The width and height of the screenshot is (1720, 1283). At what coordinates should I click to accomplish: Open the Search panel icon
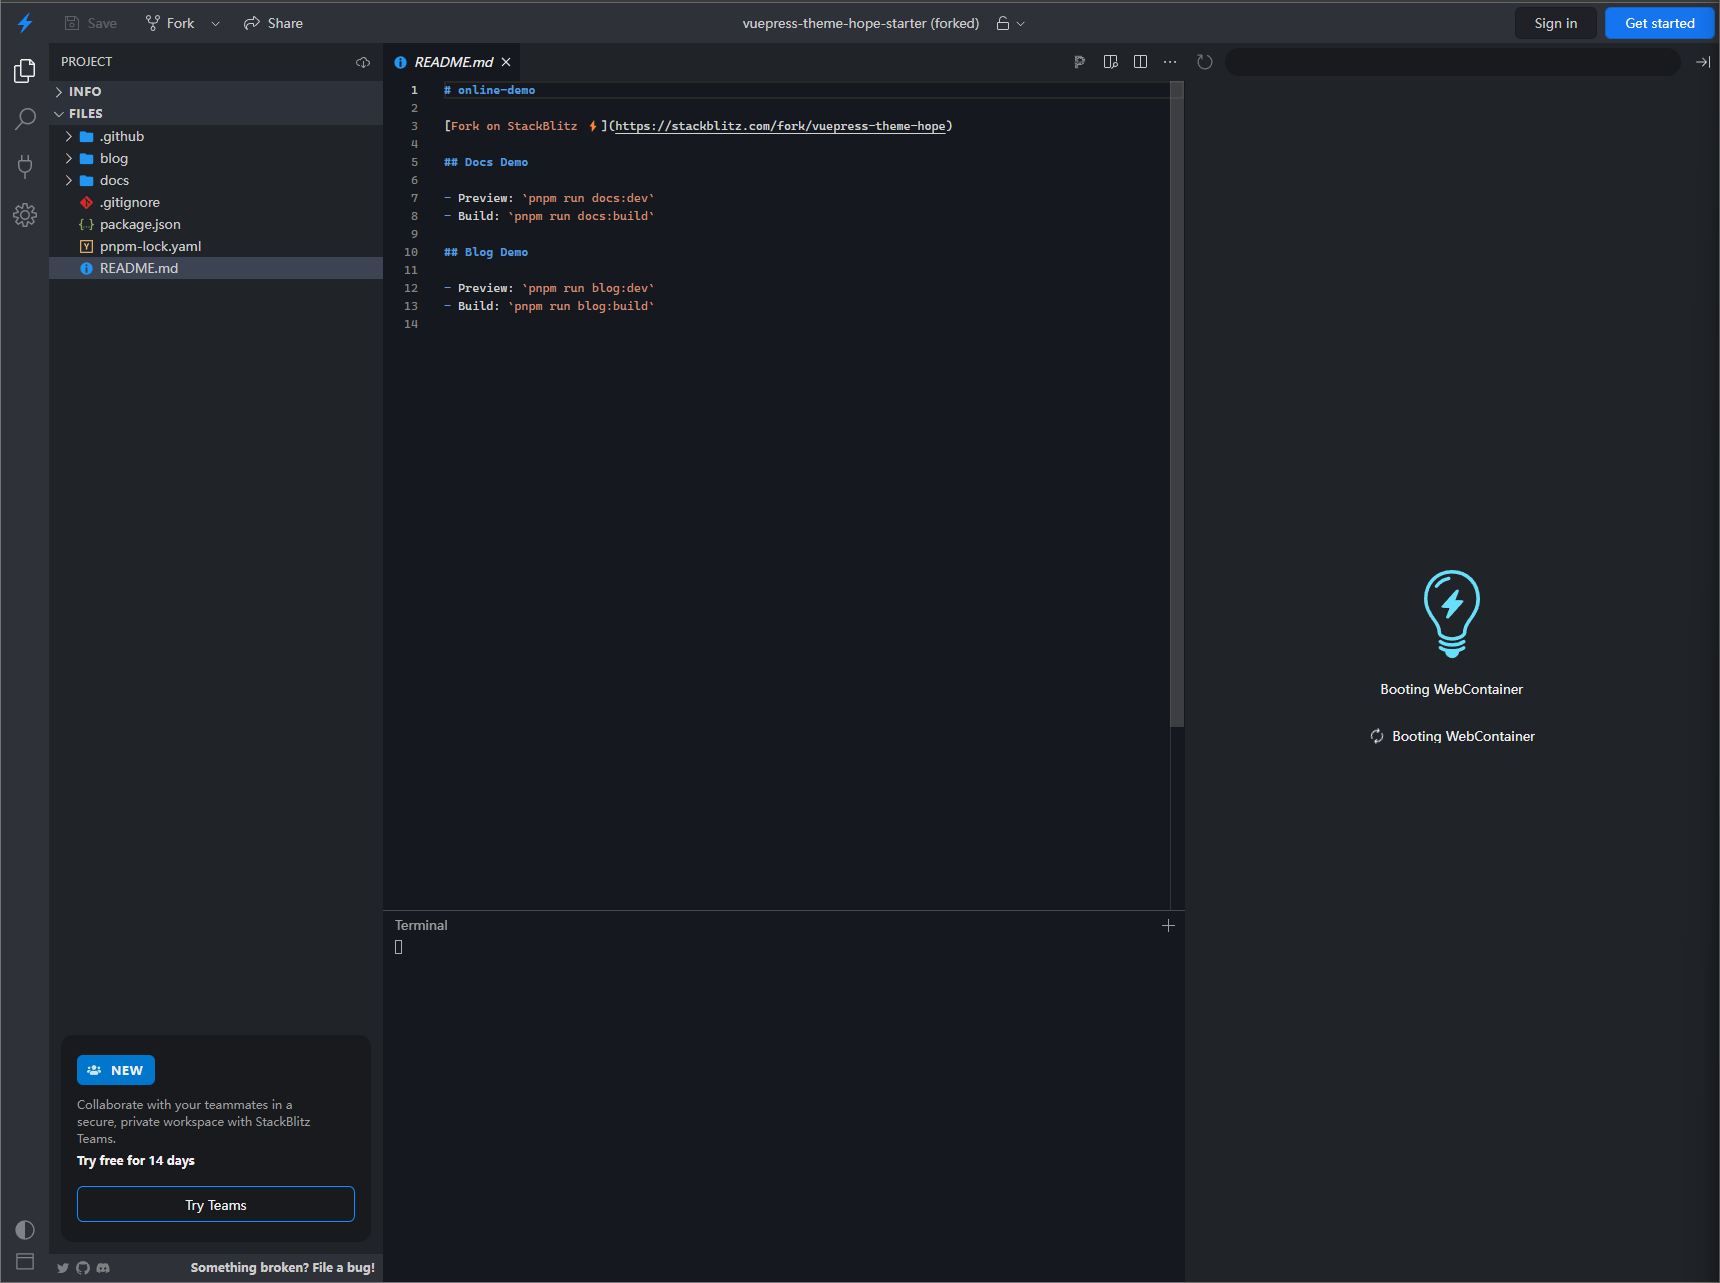[x=25, y=119]
